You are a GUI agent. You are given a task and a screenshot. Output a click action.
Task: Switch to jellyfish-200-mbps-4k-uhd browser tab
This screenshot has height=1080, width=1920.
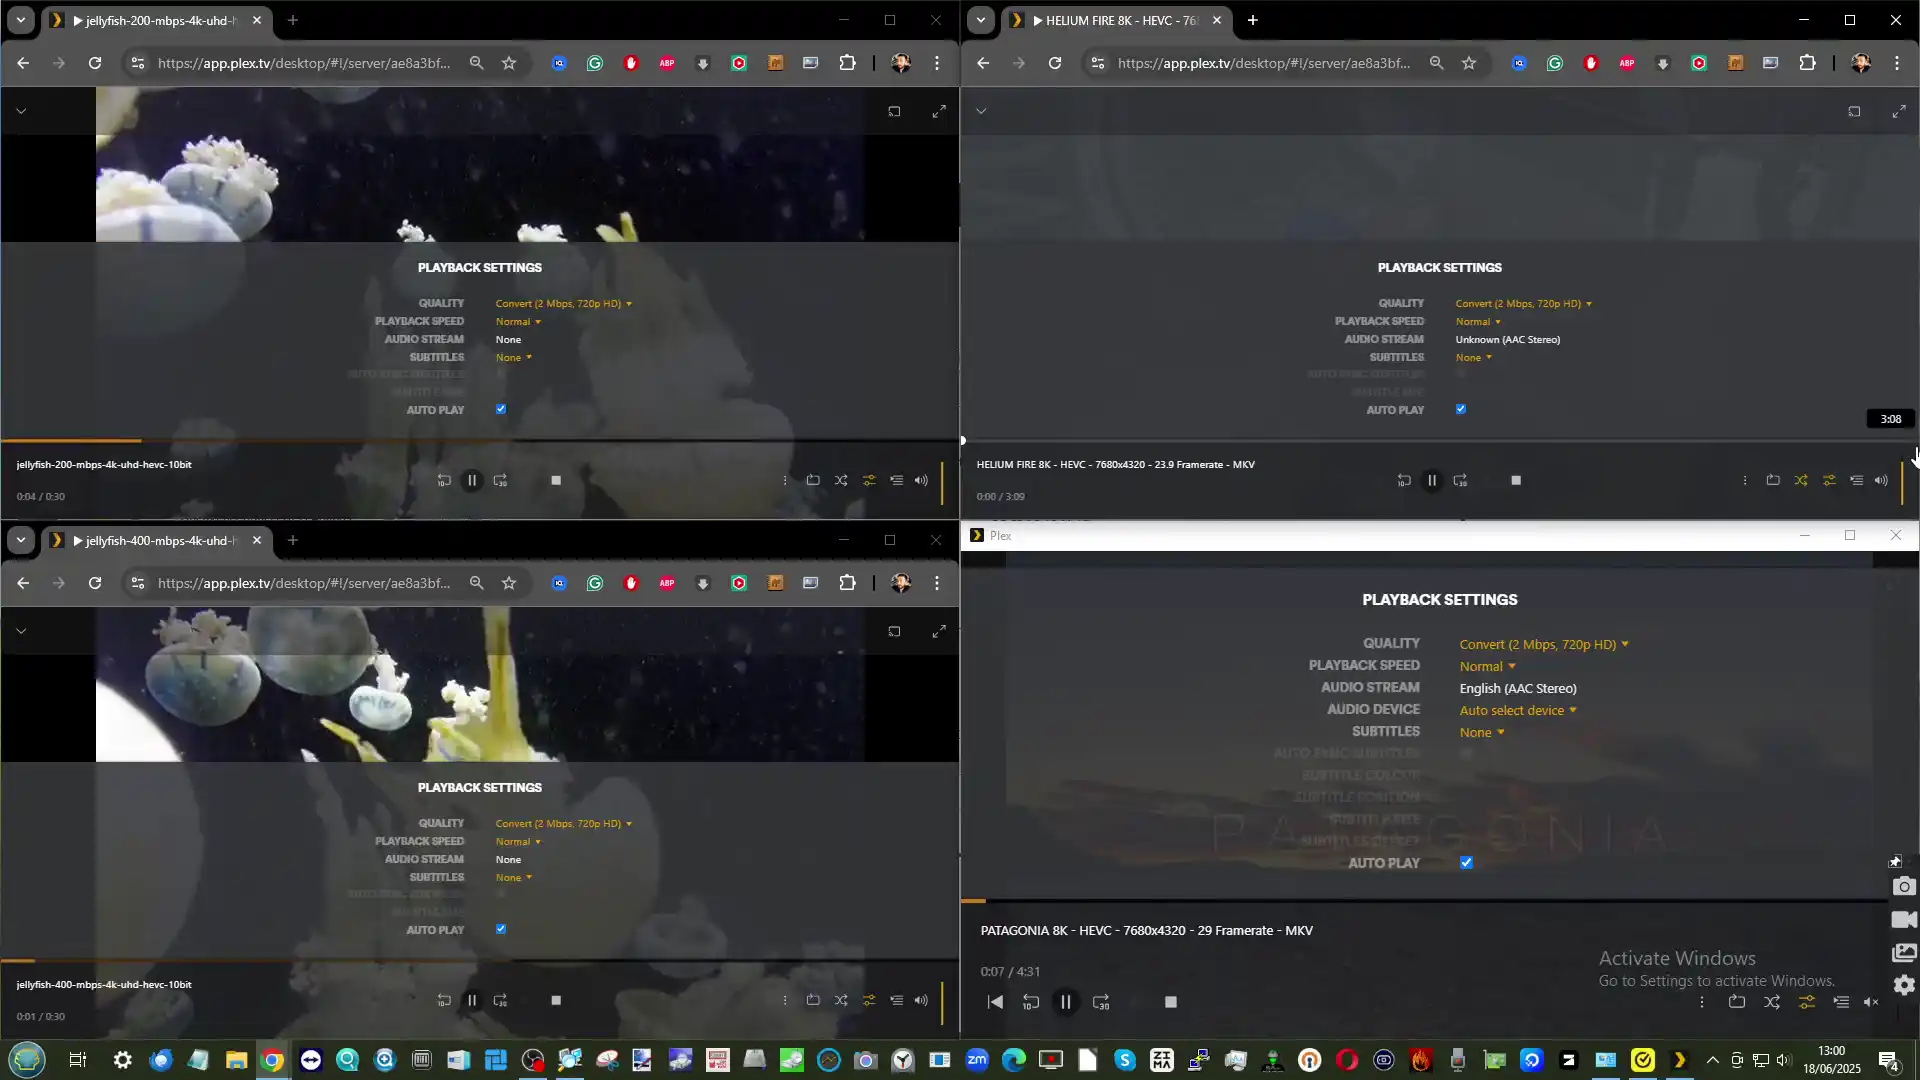coord(155,20)
